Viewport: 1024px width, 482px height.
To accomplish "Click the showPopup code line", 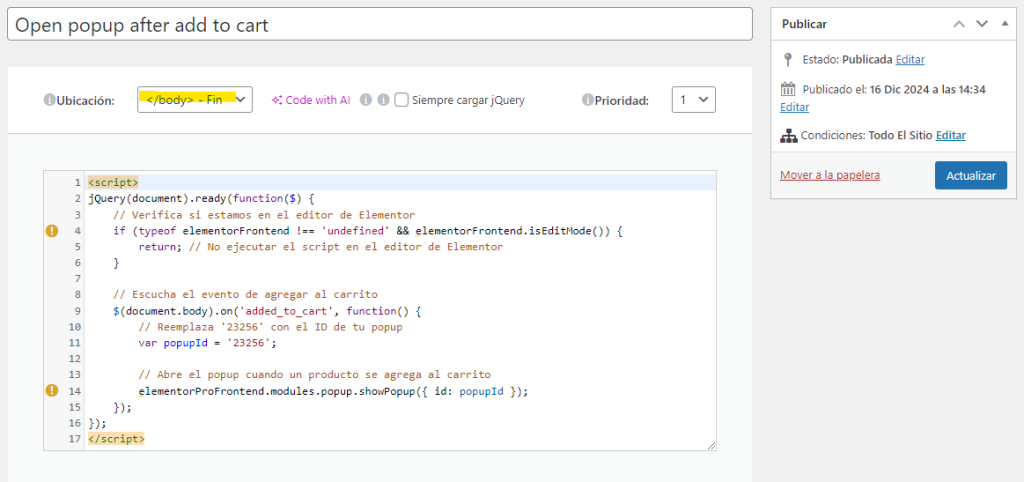I will point(332,391).
